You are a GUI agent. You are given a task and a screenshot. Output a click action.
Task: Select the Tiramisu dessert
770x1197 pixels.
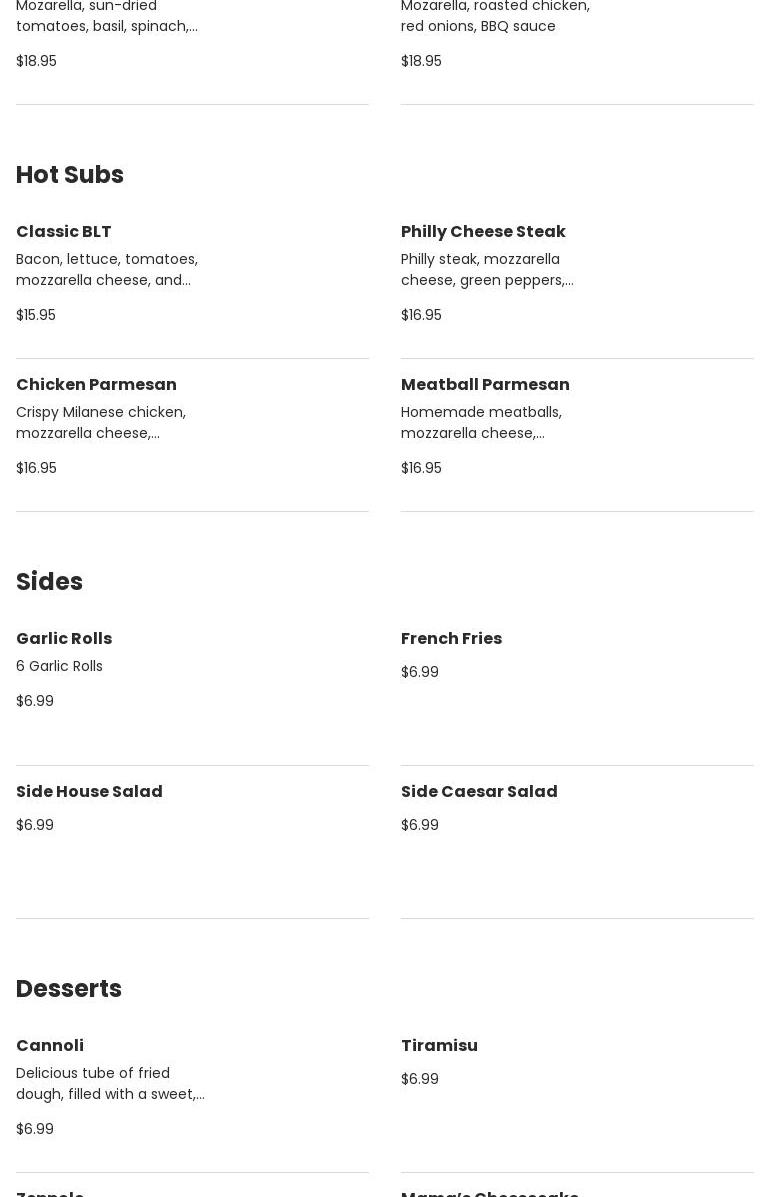[439, 1045]
